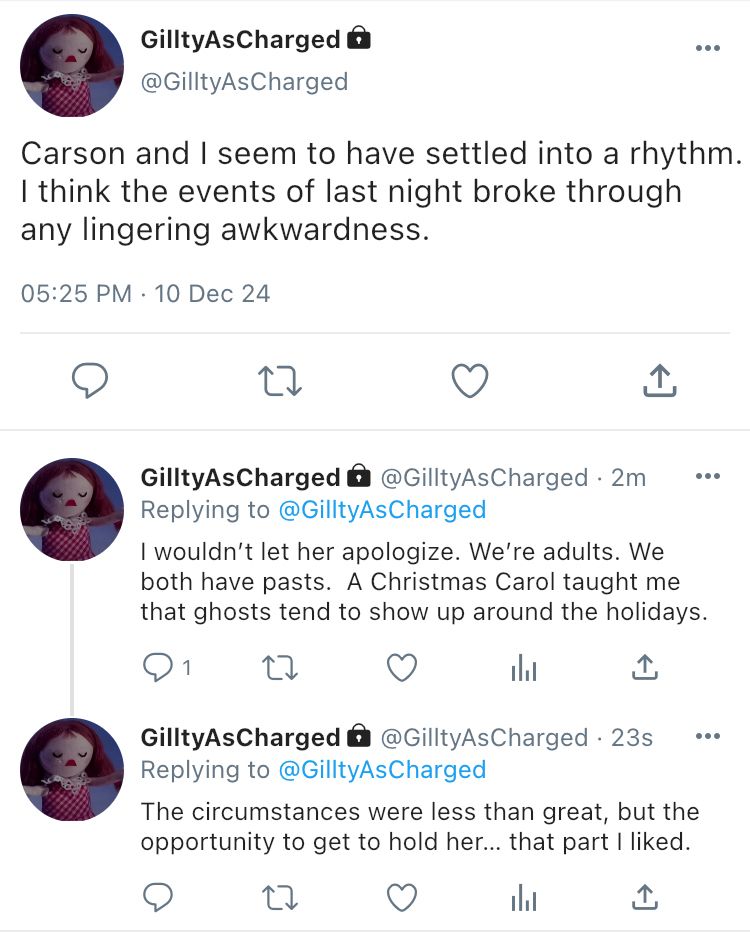Image resolution: width=750 pixels, height=935 pixels.
Task: Reply to the main Carson rhythm tweet
Action: pos(90,380)
